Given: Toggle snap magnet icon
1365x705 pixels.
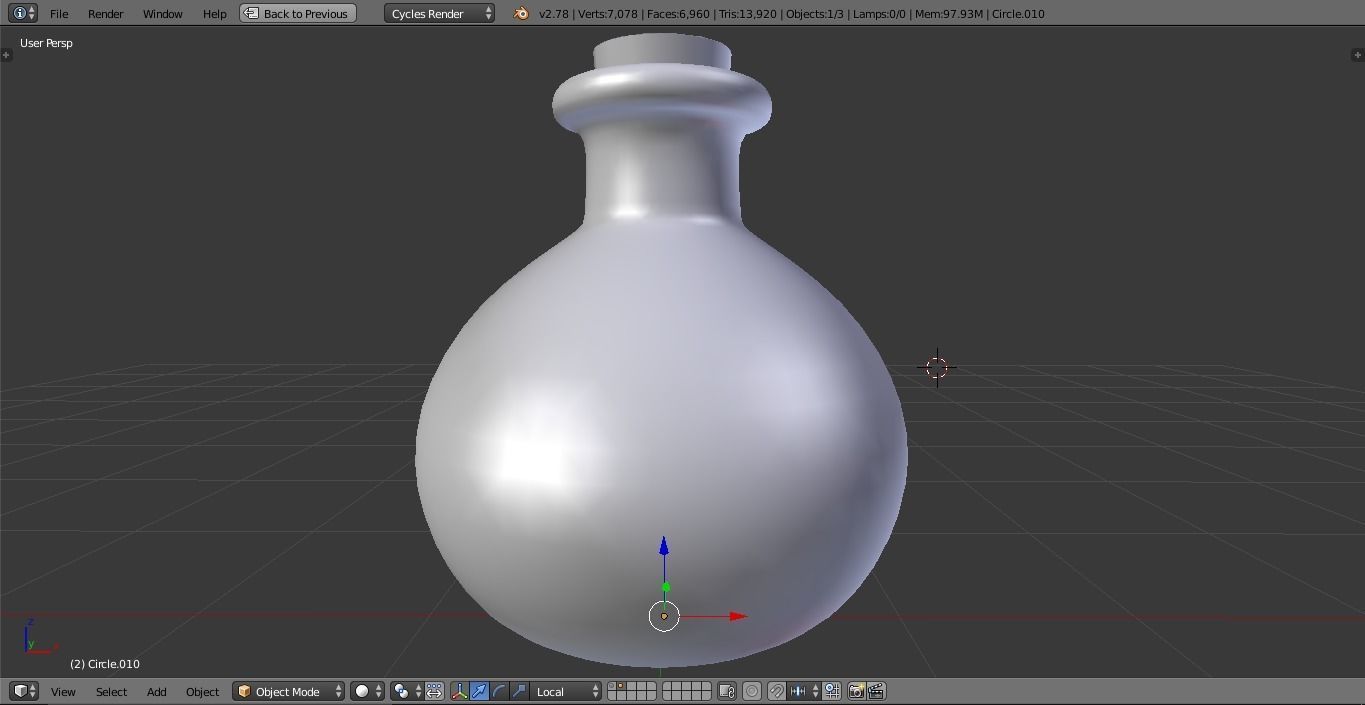Looking at the screenshot, I should pyautogui.click(x=776, y=691).
